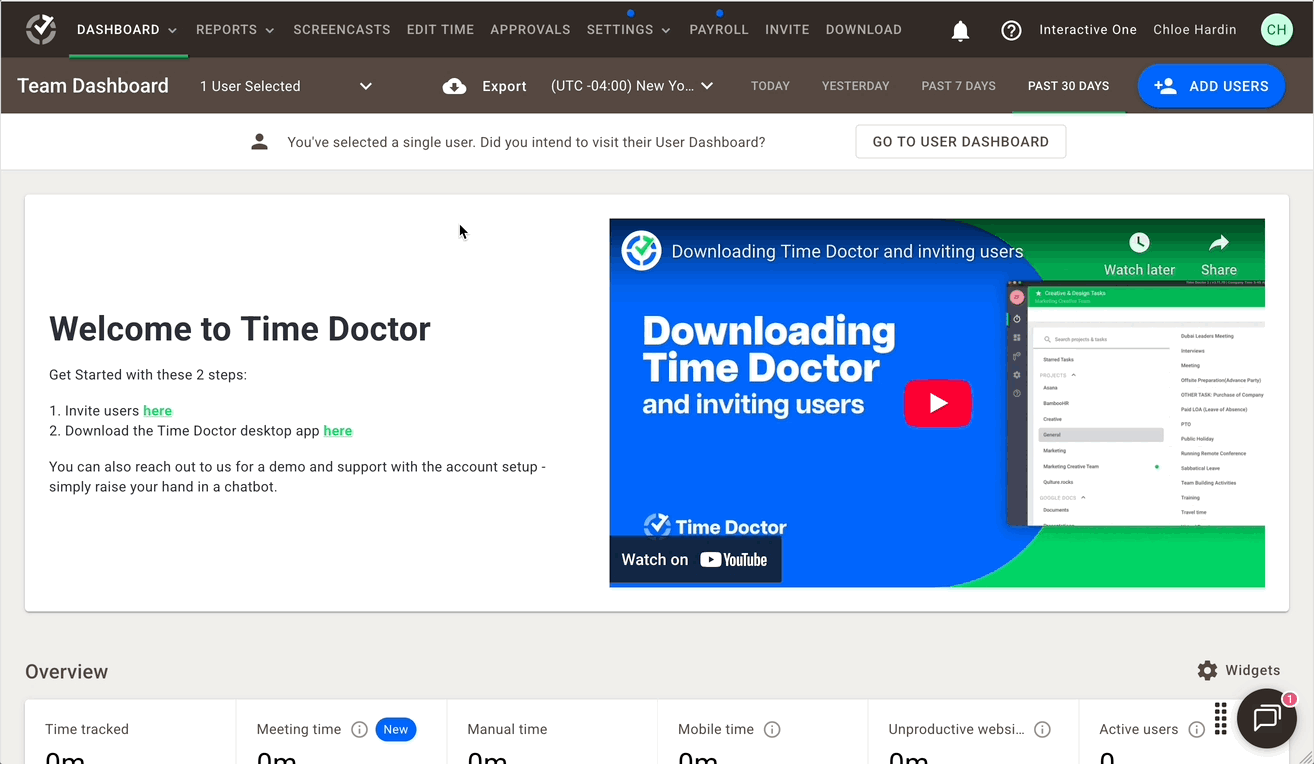Open the chat bubble widget
Viewport: 1314px width, 764px height.
point(1267,718)
